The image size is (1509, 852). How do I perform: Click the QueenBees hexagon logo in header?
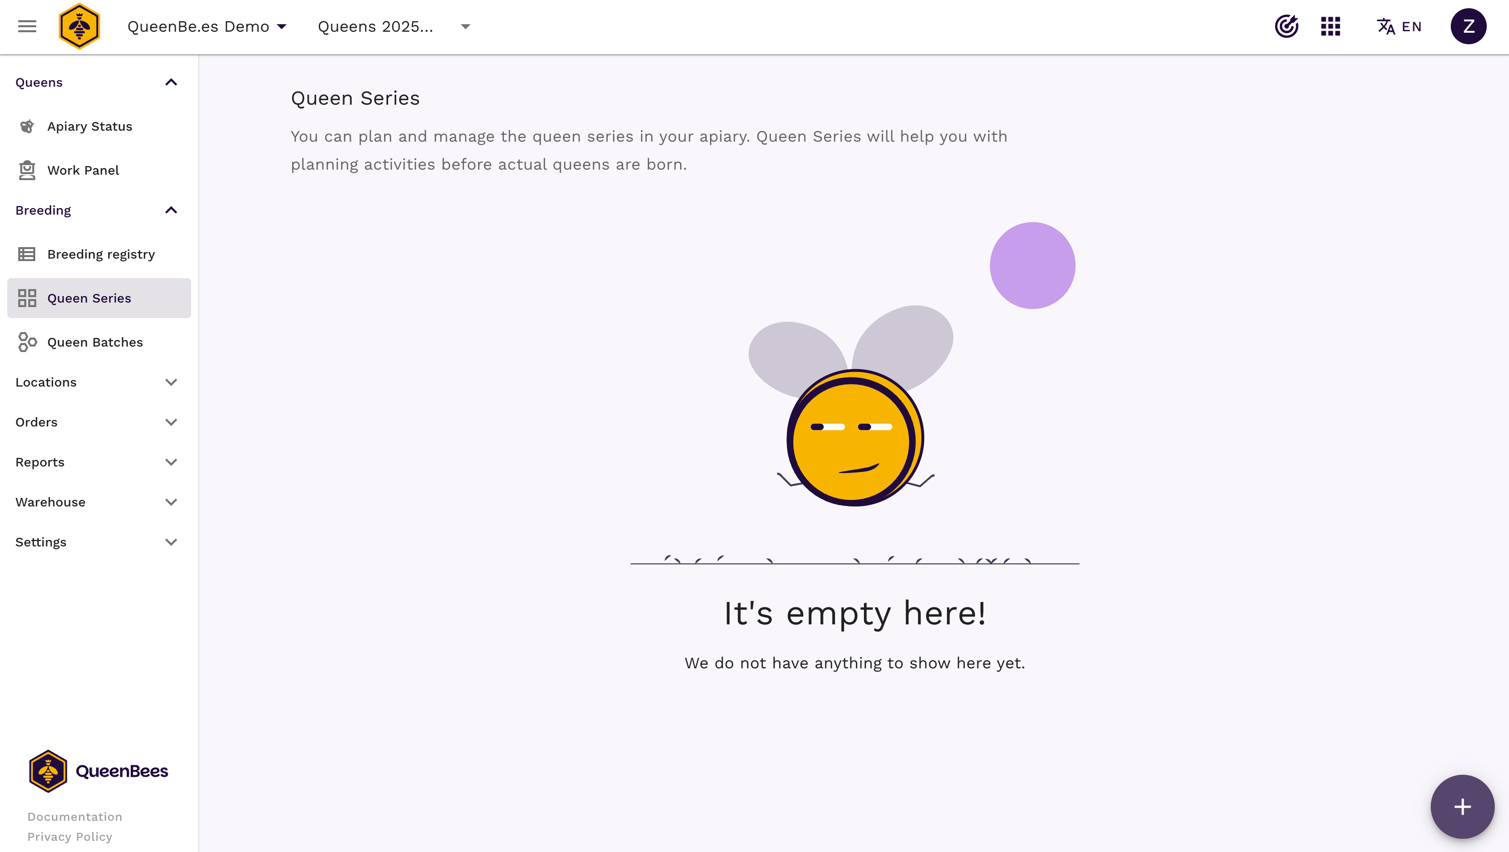(x=79, y=27)
